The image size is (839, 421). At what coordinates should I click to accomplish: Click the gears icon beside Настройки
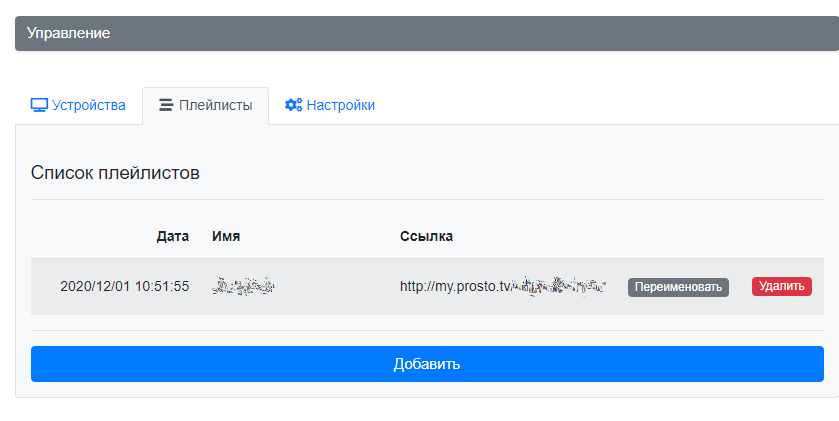(293, 105)
